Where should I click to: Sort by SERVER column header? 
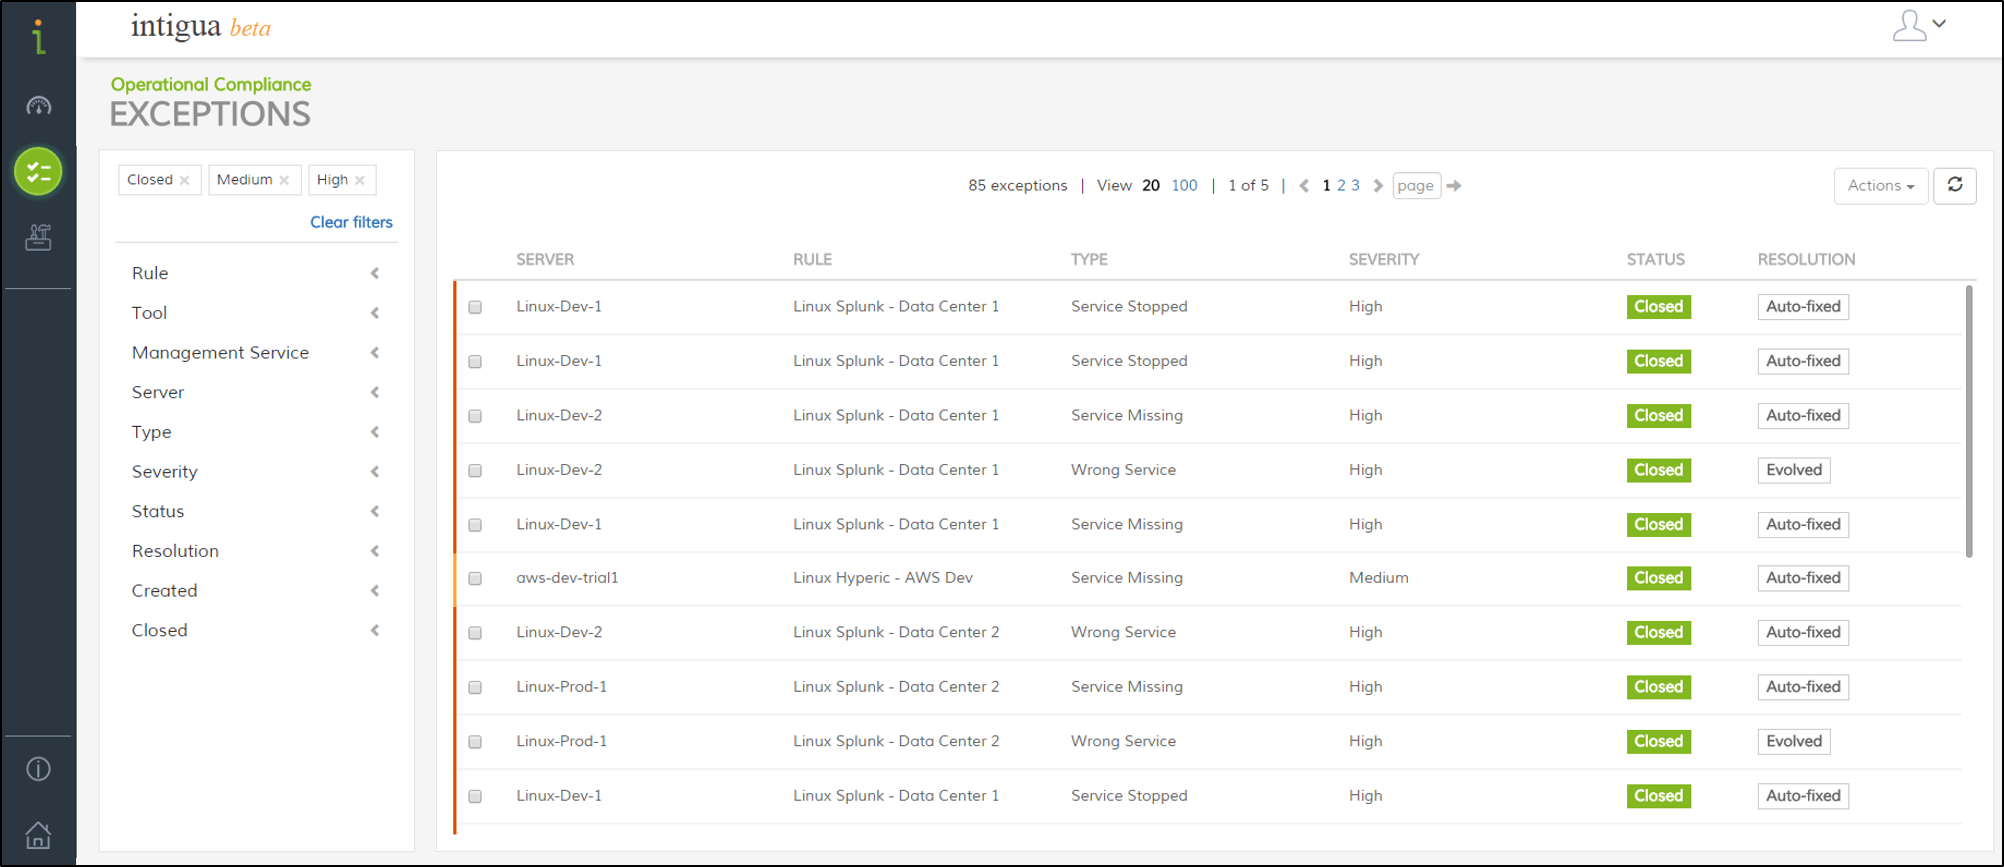[545, 260]
